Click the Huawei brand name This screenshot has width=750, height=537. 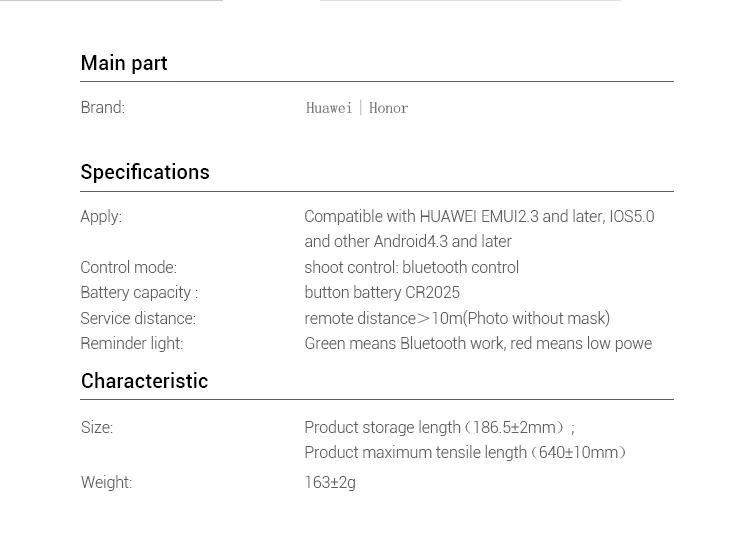click(x=329, y=108)
